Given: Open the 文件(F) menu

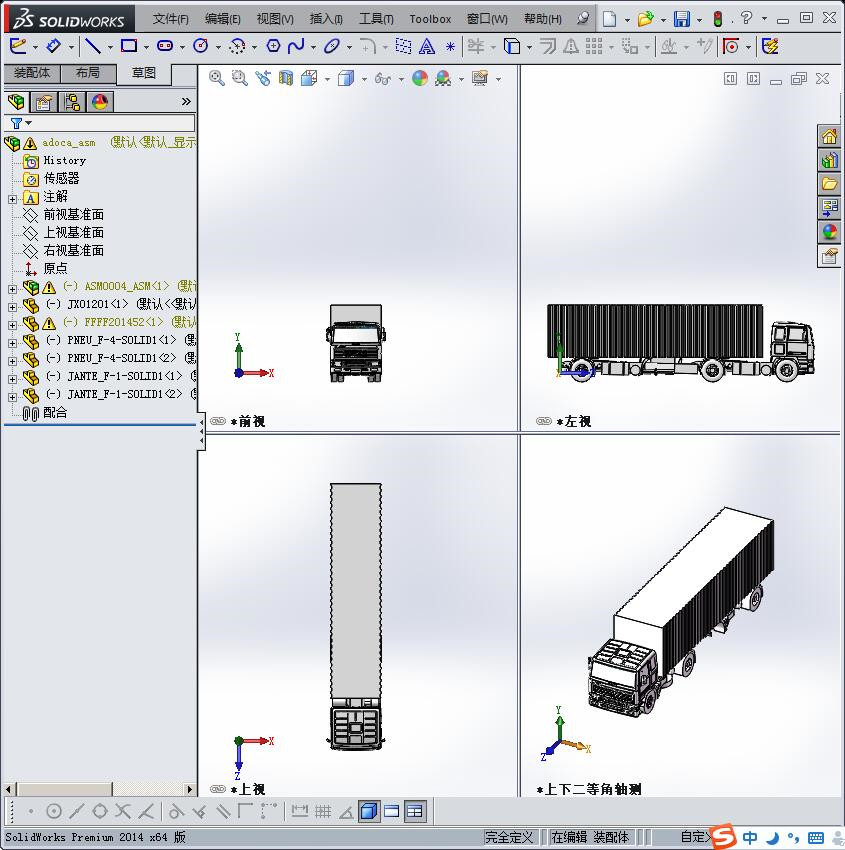Looking at the screenshot, I should click(x=171, y=19).
